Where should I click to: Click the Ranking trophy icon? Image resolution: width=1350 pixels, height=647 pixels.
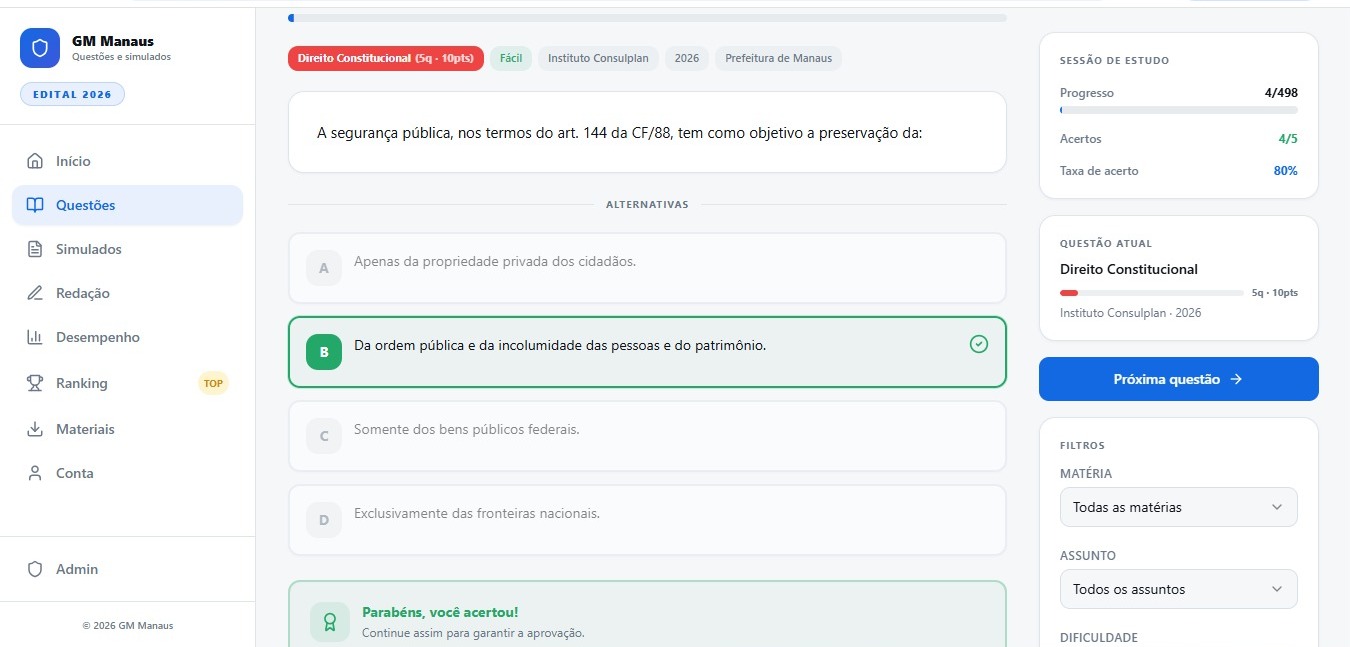point(34,383)
